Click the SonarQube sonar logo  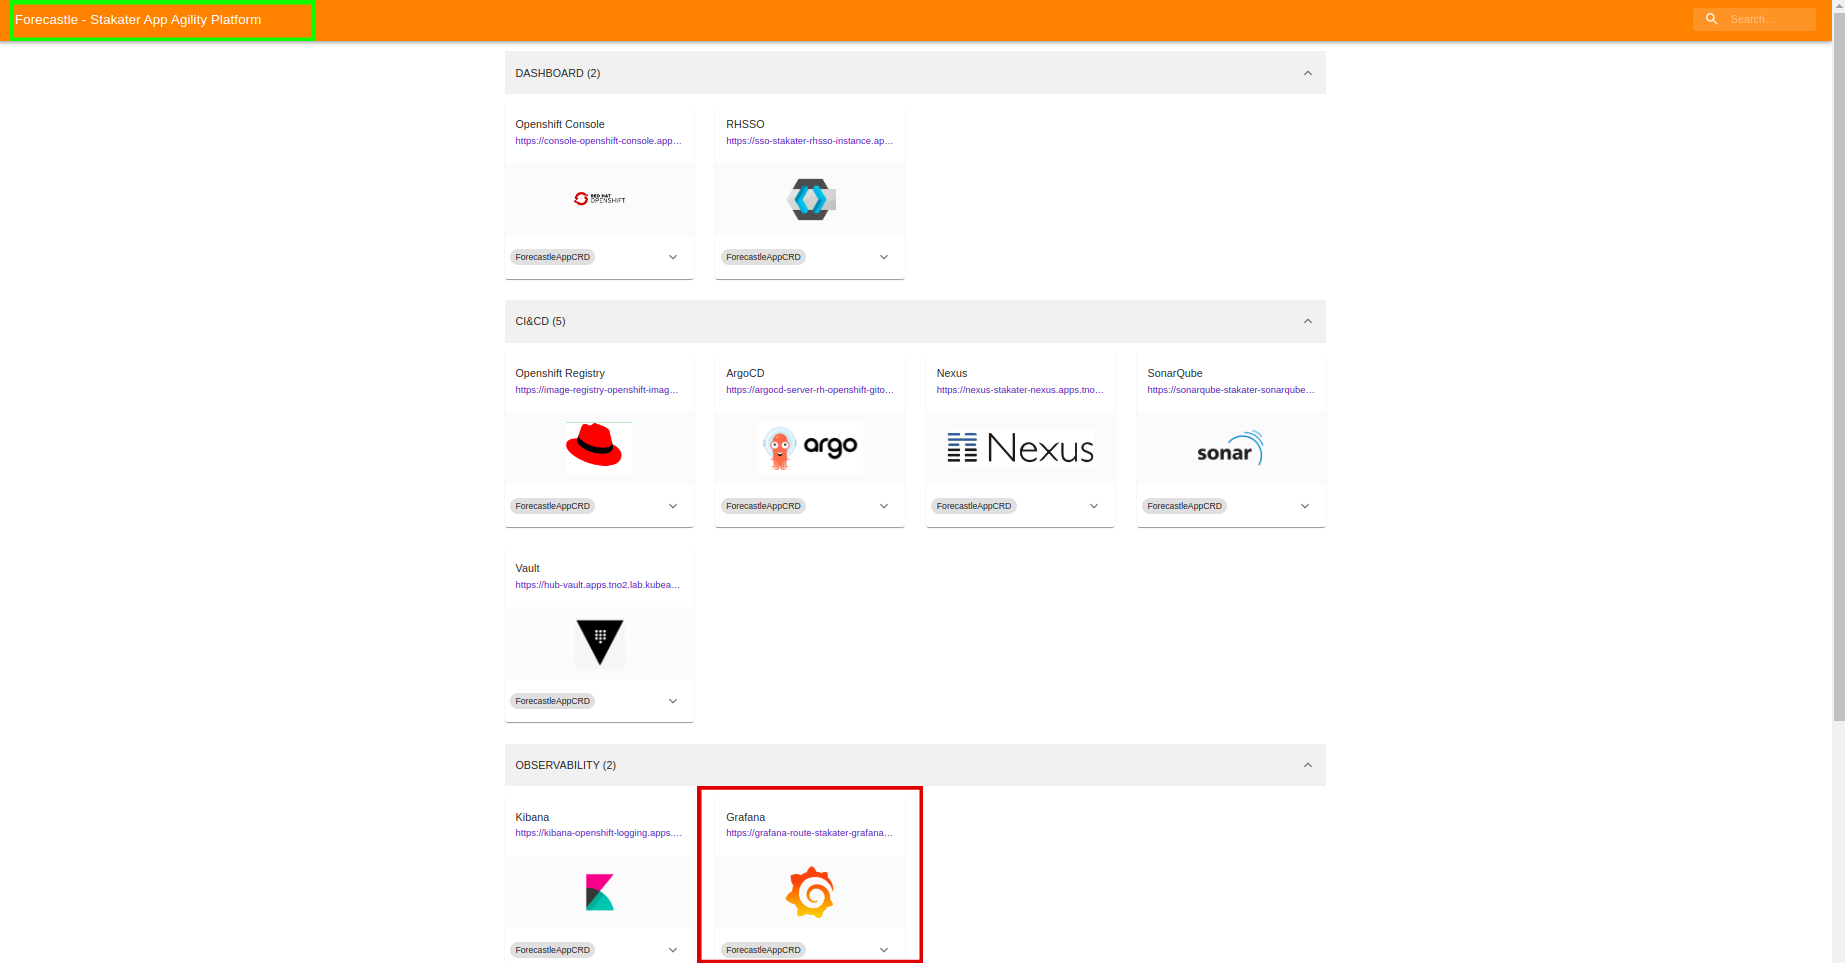point(1230,448)
